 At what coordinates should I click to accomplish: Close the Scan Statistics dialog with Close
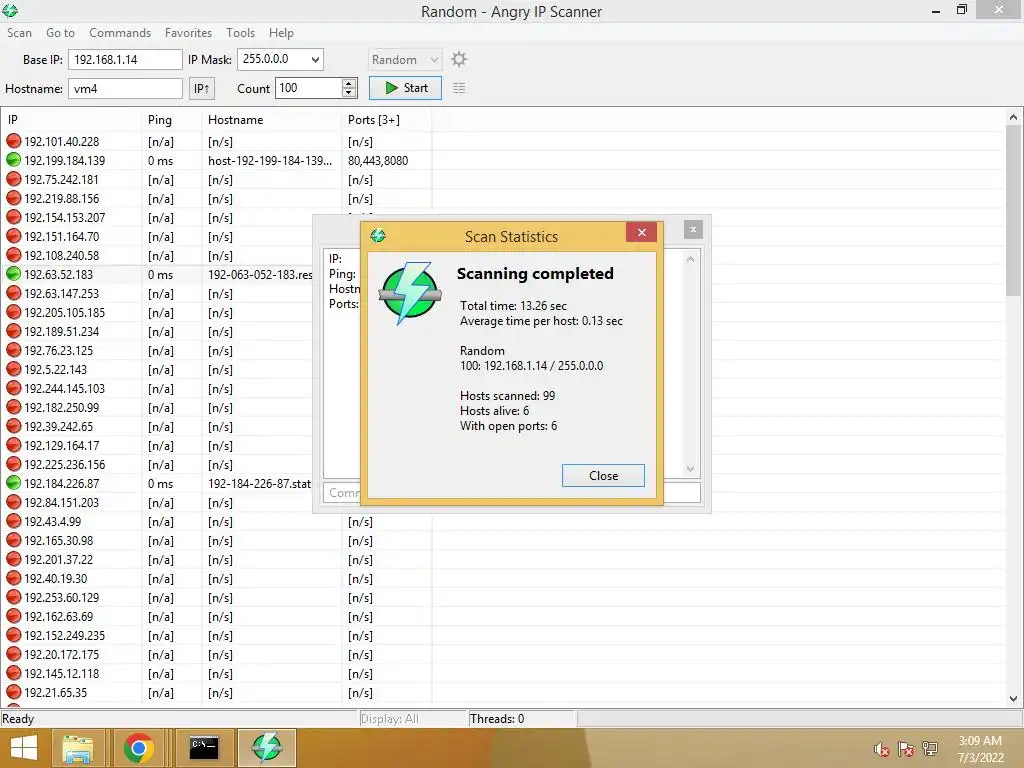(x=603, y=475)
